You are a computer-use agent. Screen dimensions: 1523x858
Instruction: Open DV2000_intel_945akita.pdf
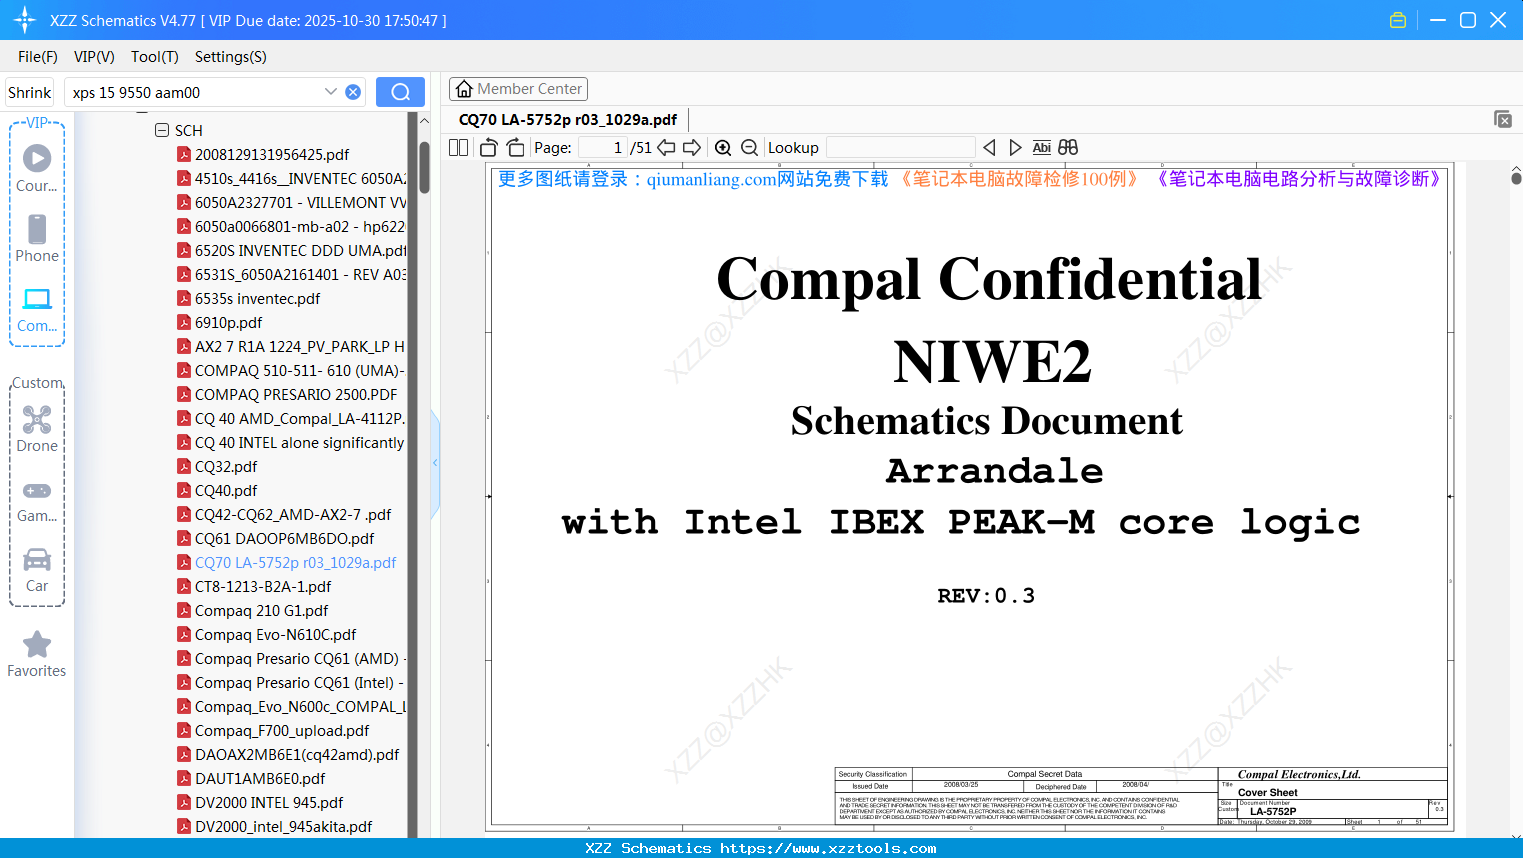pos(284,826)
